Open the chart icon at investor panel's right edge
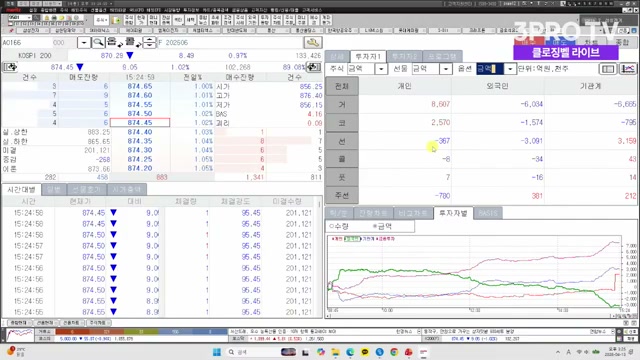The width and height of the screenshot is (640, 360). click(x=628, y=69)
